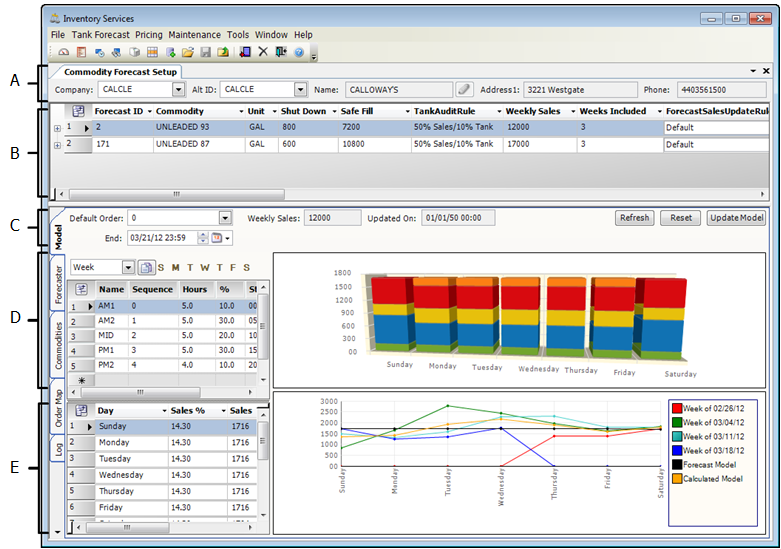Click the grid table toolbar icon

pyautogui.click(x=152, y=51)
